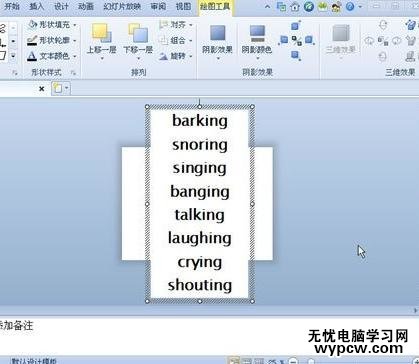Click the 形状轮廓 pen icon
The height and width of the screenshot is (364, 419).
click(x=32, y=41)
